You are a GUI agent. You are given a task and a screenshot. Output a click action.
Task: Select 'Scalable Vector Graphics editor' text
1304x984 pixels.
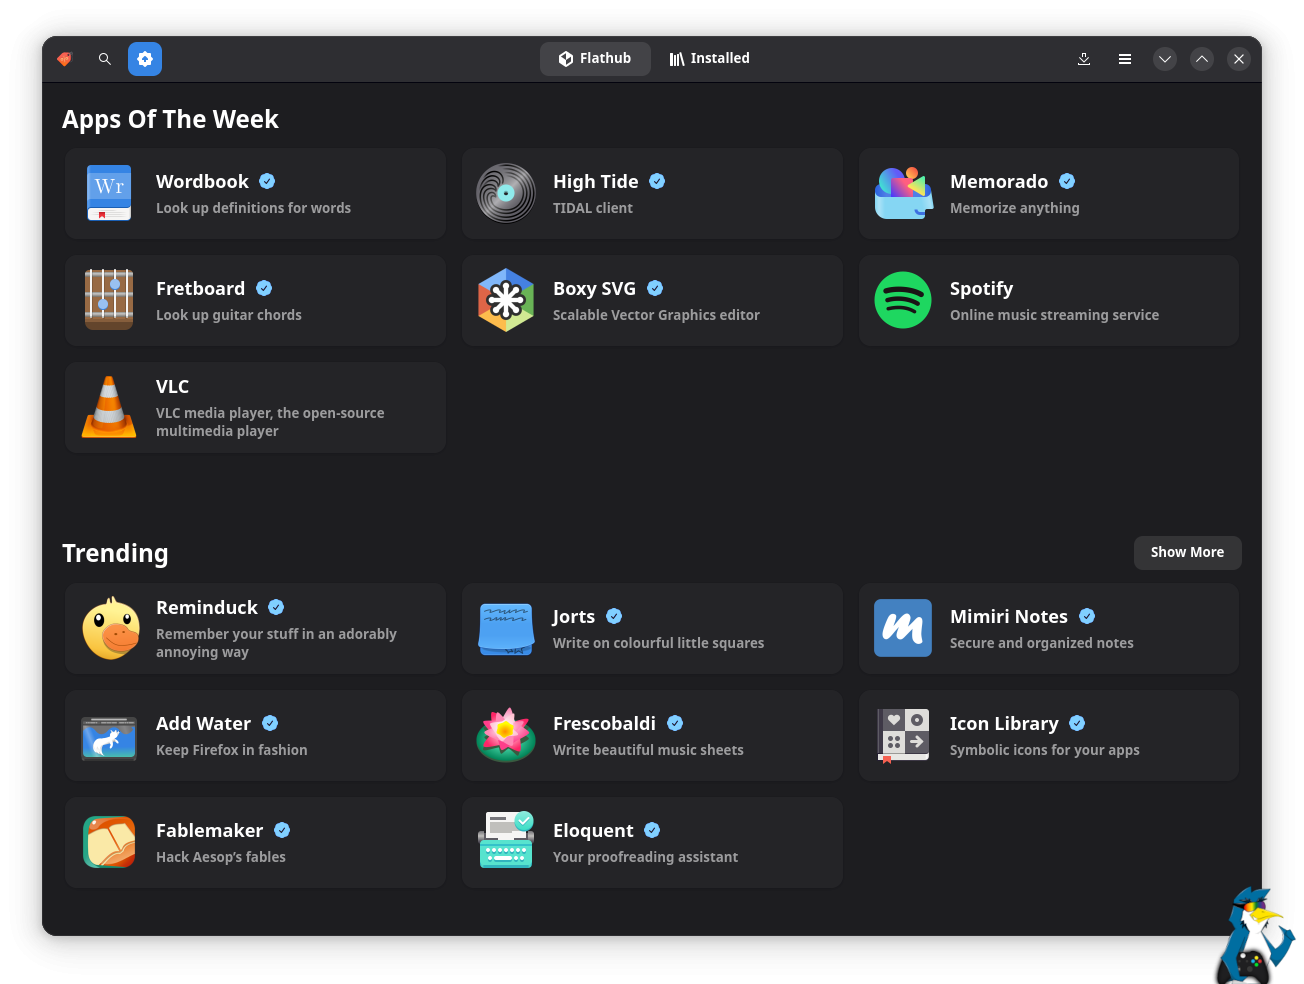pyautogui.click(x=656, y=315)
